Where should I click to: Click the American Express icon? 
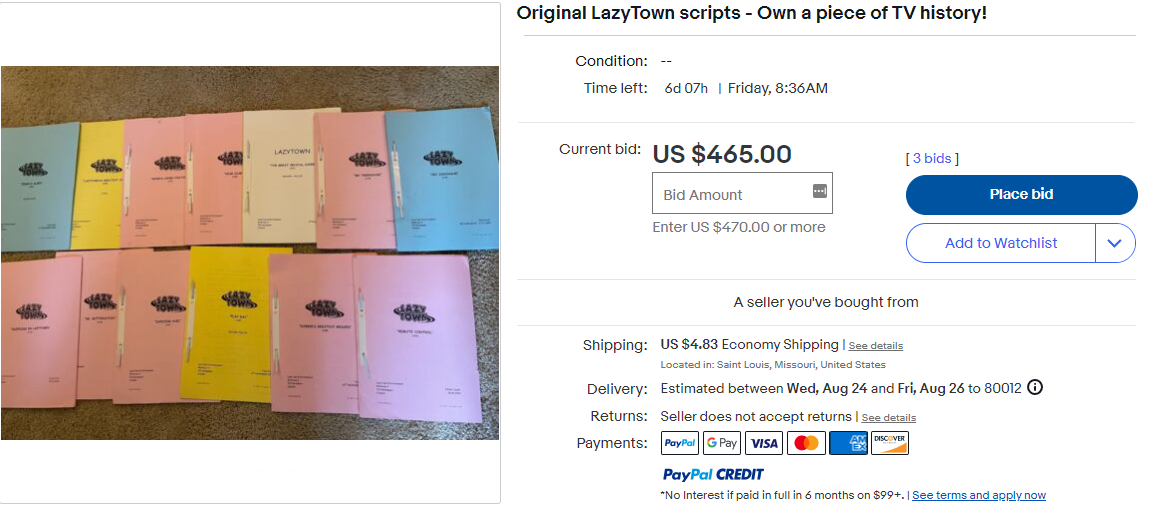[848, 443]
